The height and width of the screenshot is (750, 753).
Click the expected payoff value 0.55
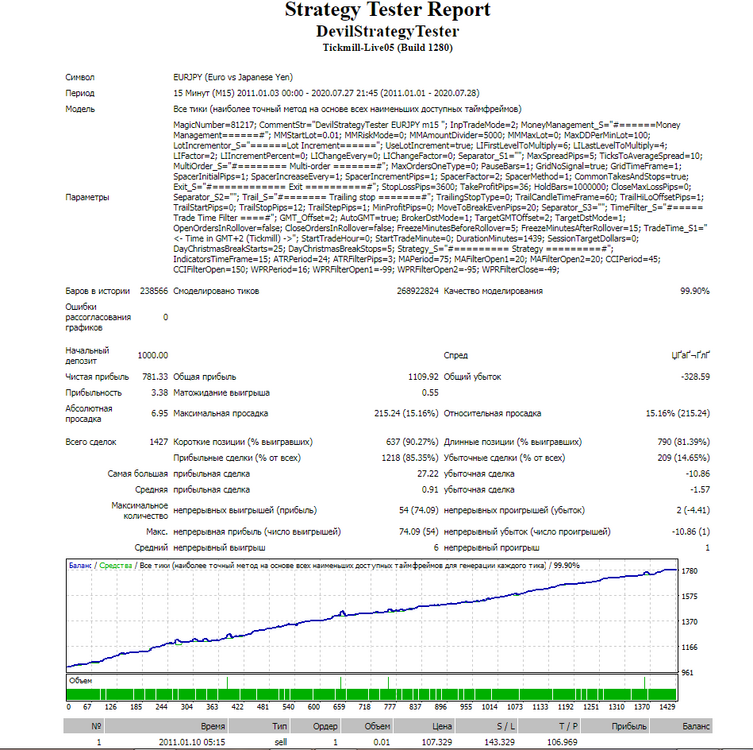click(430, 393)
